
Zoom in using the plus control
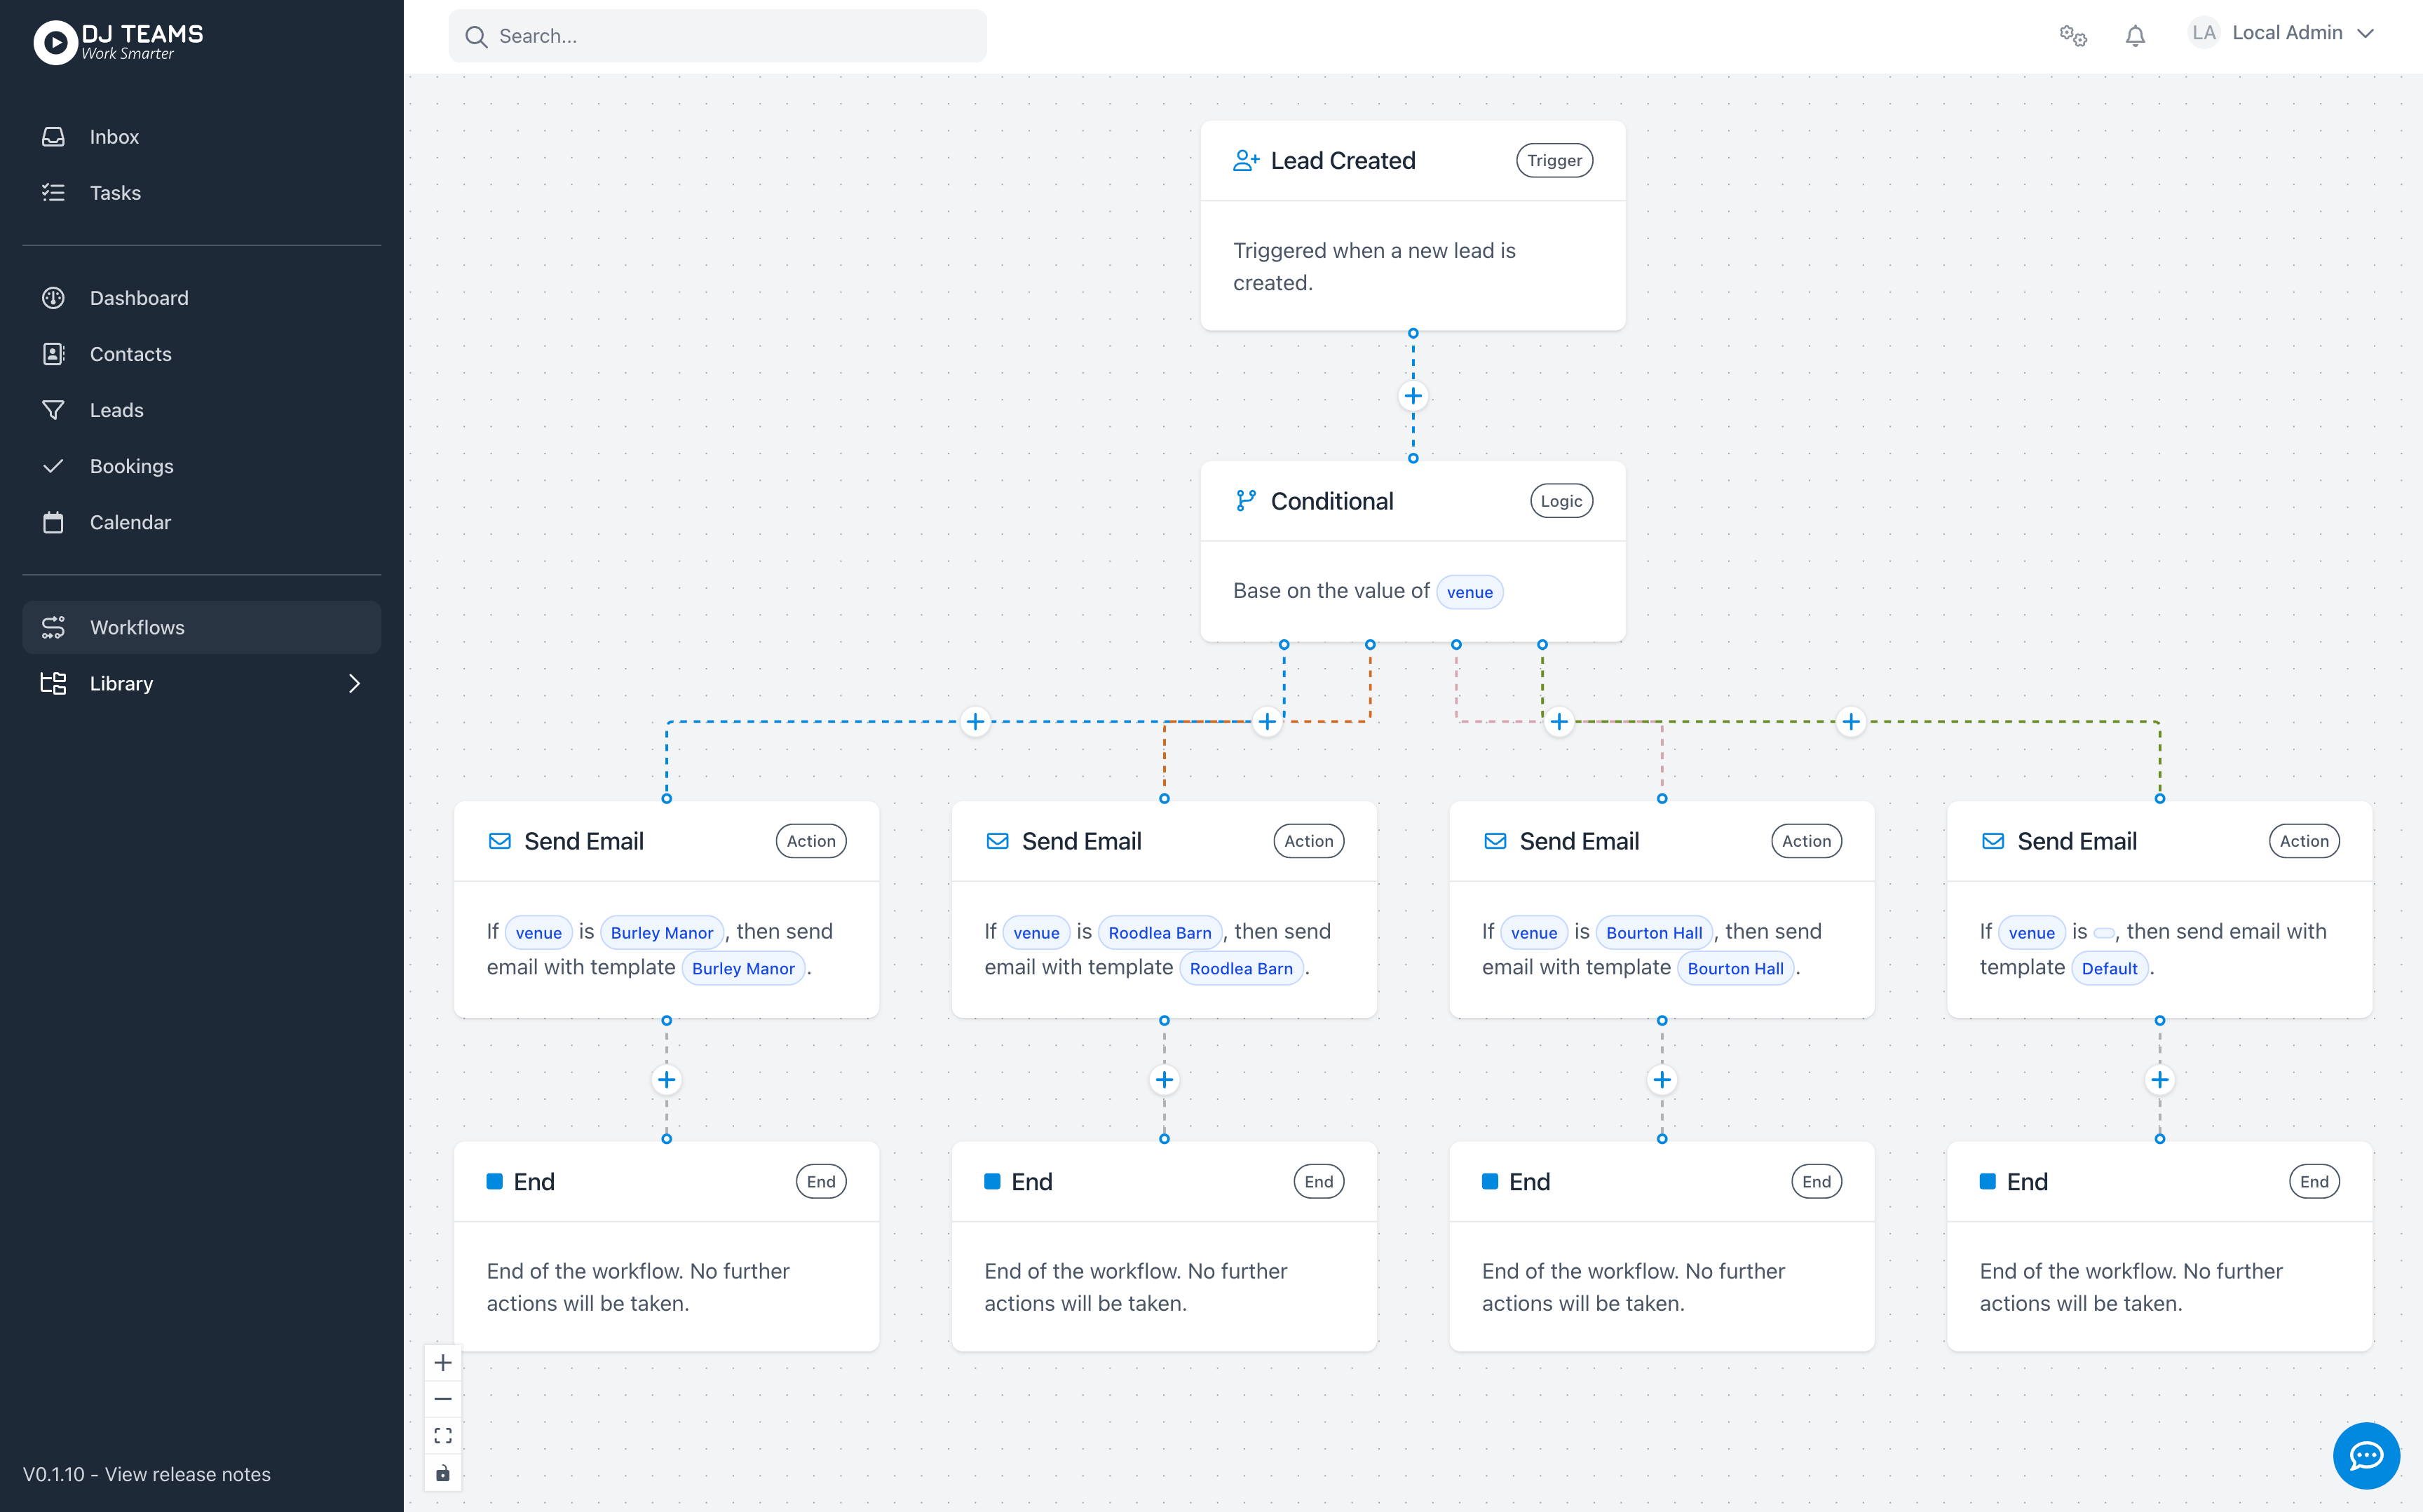[443, 1362]
